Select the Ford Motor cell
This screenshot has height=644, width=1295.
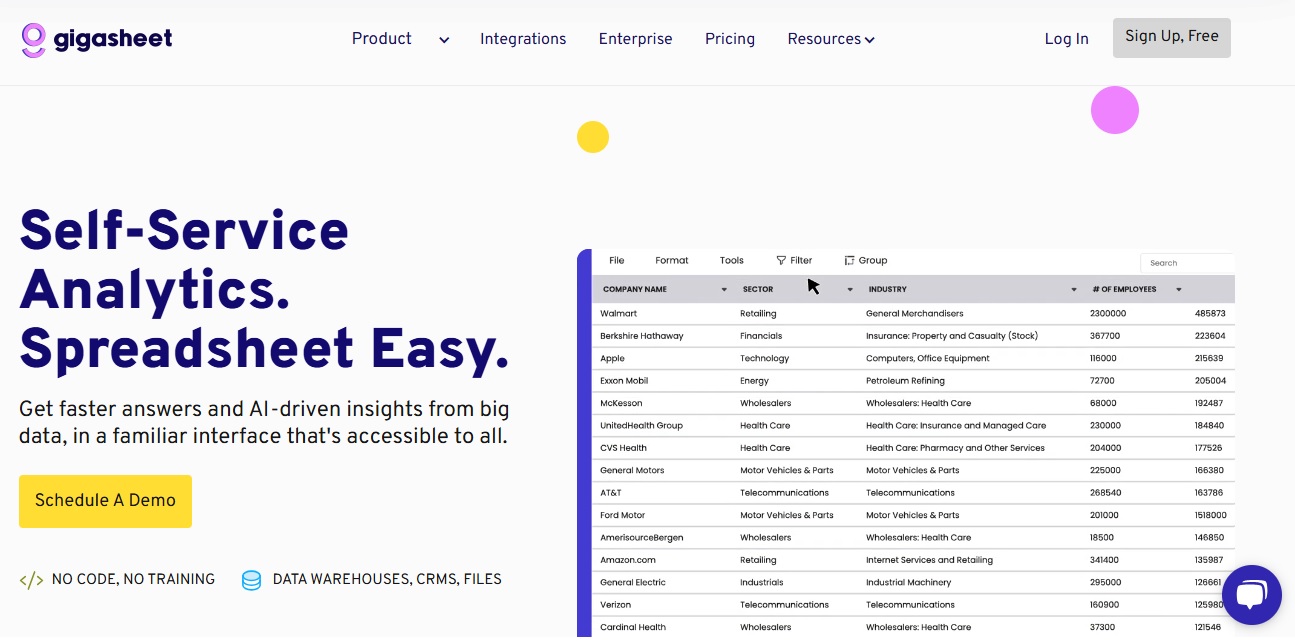pyautogui.click(x=623, y=515)
